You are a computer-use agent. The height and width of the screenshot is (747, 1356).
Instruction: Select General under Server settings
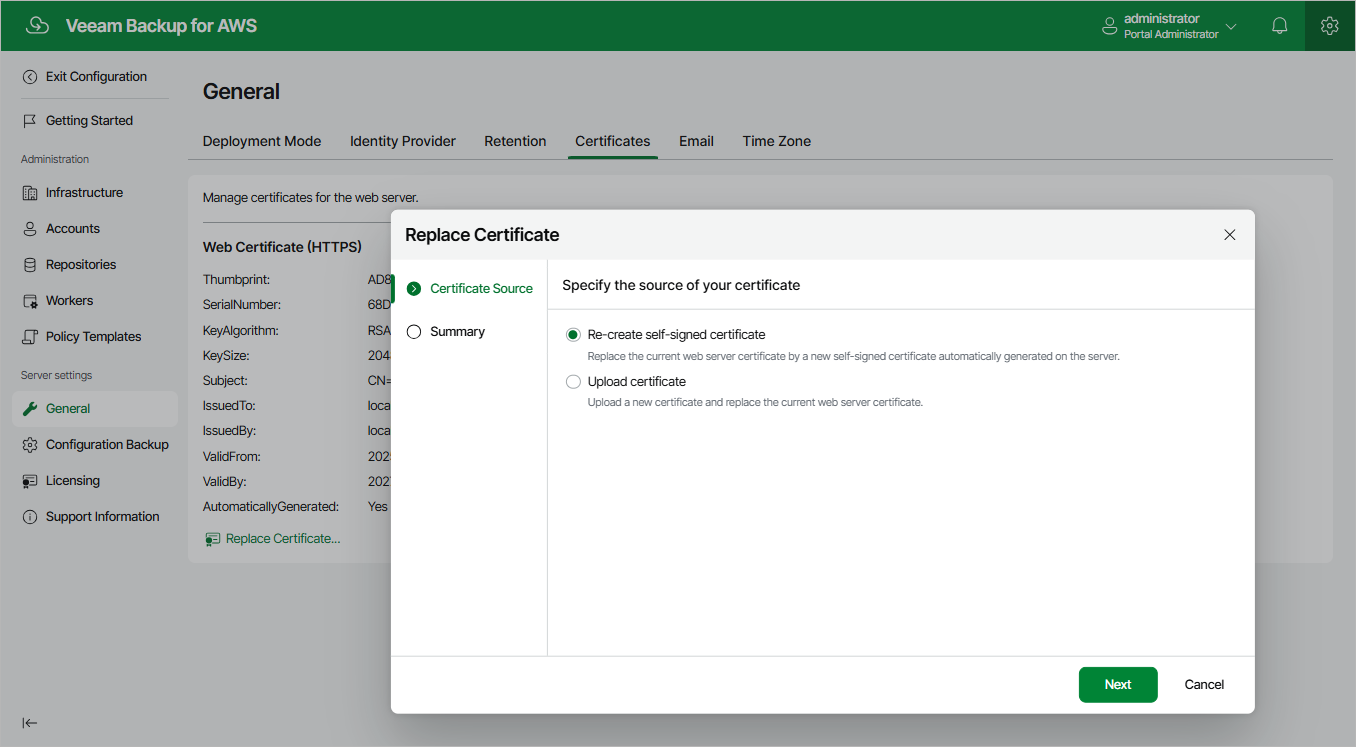point(95,409)
